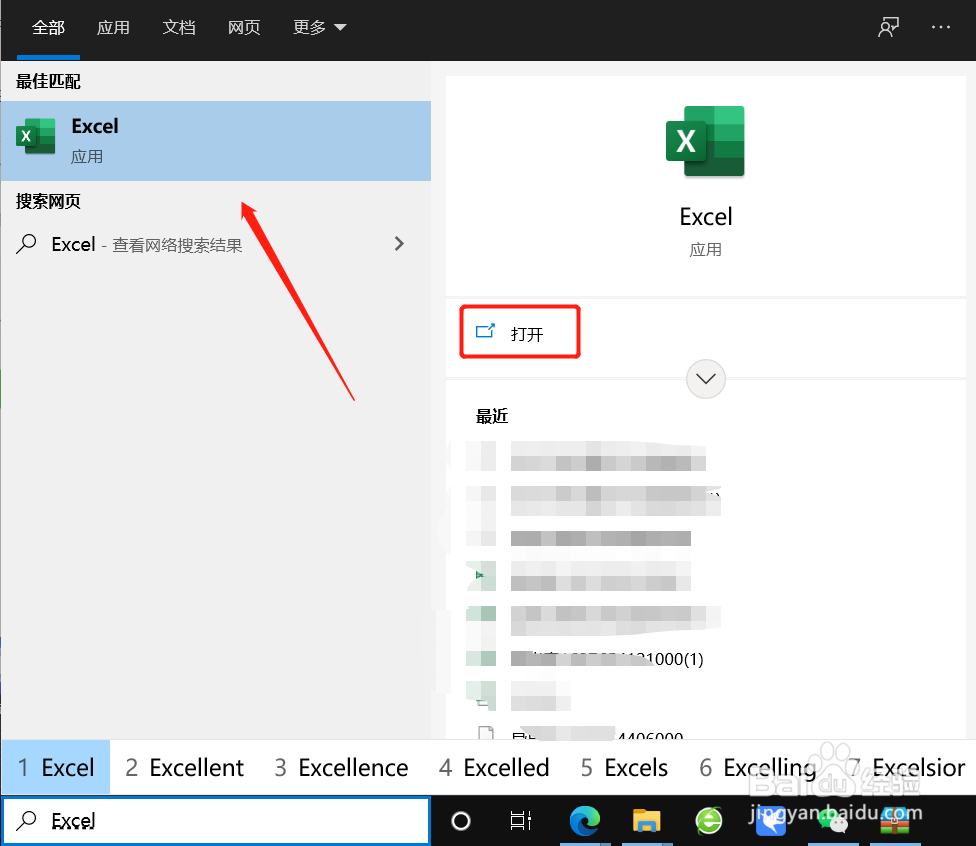Switch to the 文档 tab
The width and height of the screenshot is (976, 846).
click(x=179, y=27)
